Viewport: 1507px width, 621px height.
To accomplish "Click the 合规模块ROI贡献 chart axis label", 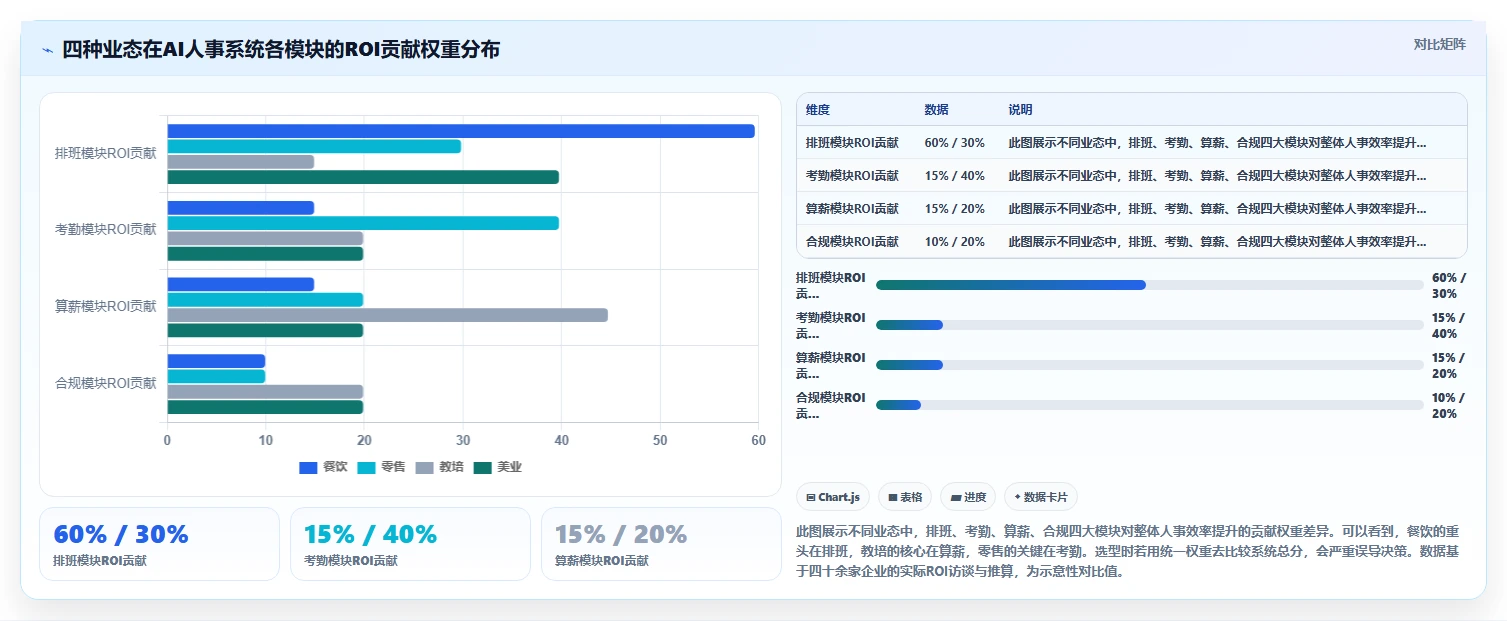I will click(106, 383).
